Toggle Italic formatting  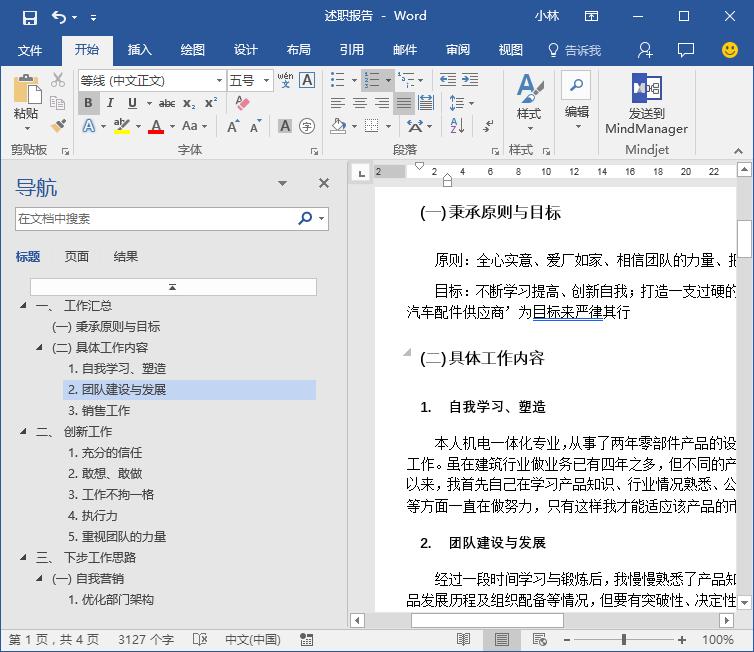[110, 103]
